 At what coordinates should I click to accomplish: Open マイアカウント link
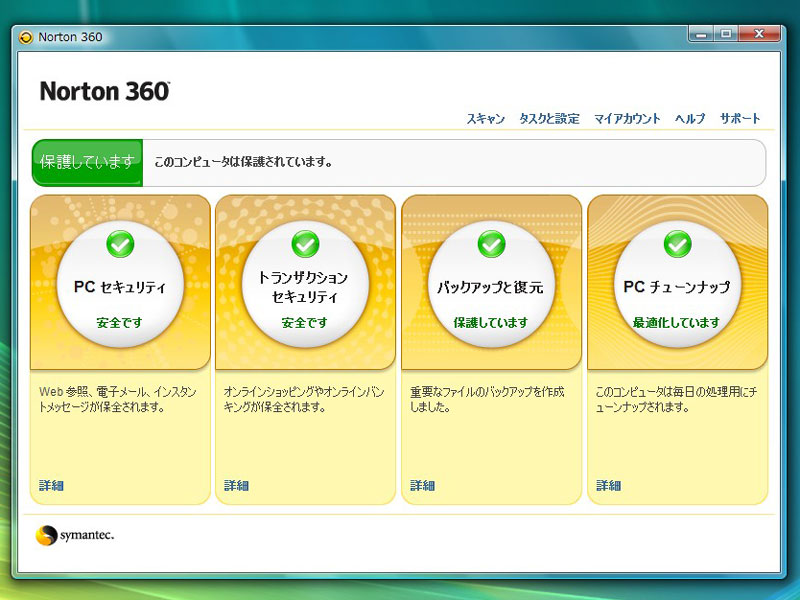click(x=627, y=119)
